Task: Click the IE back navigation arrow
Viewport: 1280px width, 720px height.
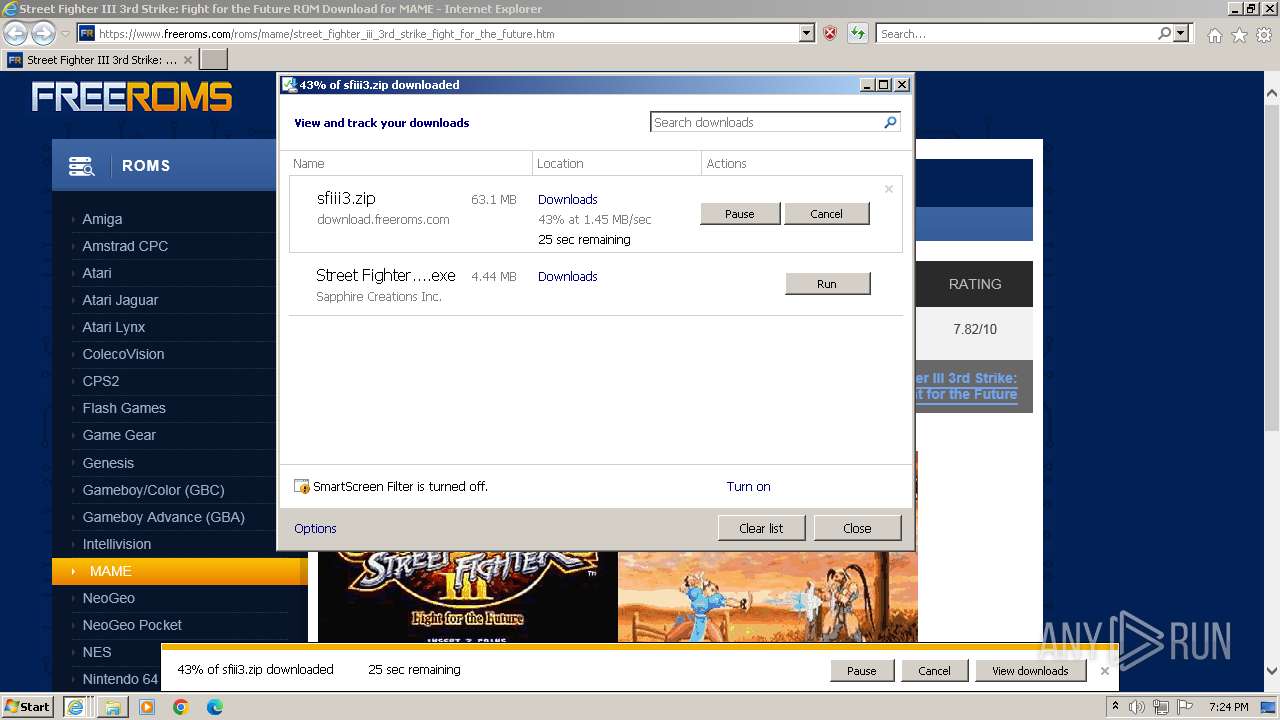Action: point(16,34)
